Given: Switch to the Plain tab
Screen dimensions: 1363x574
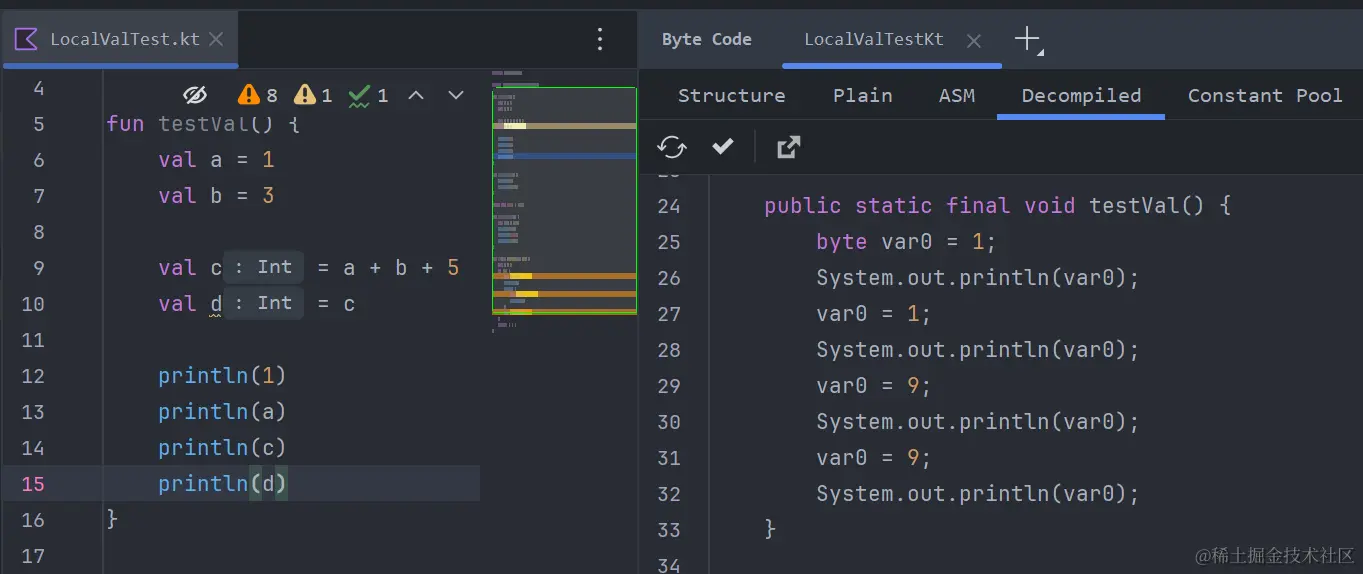Looking at the screenshot, I should [862, 95].
